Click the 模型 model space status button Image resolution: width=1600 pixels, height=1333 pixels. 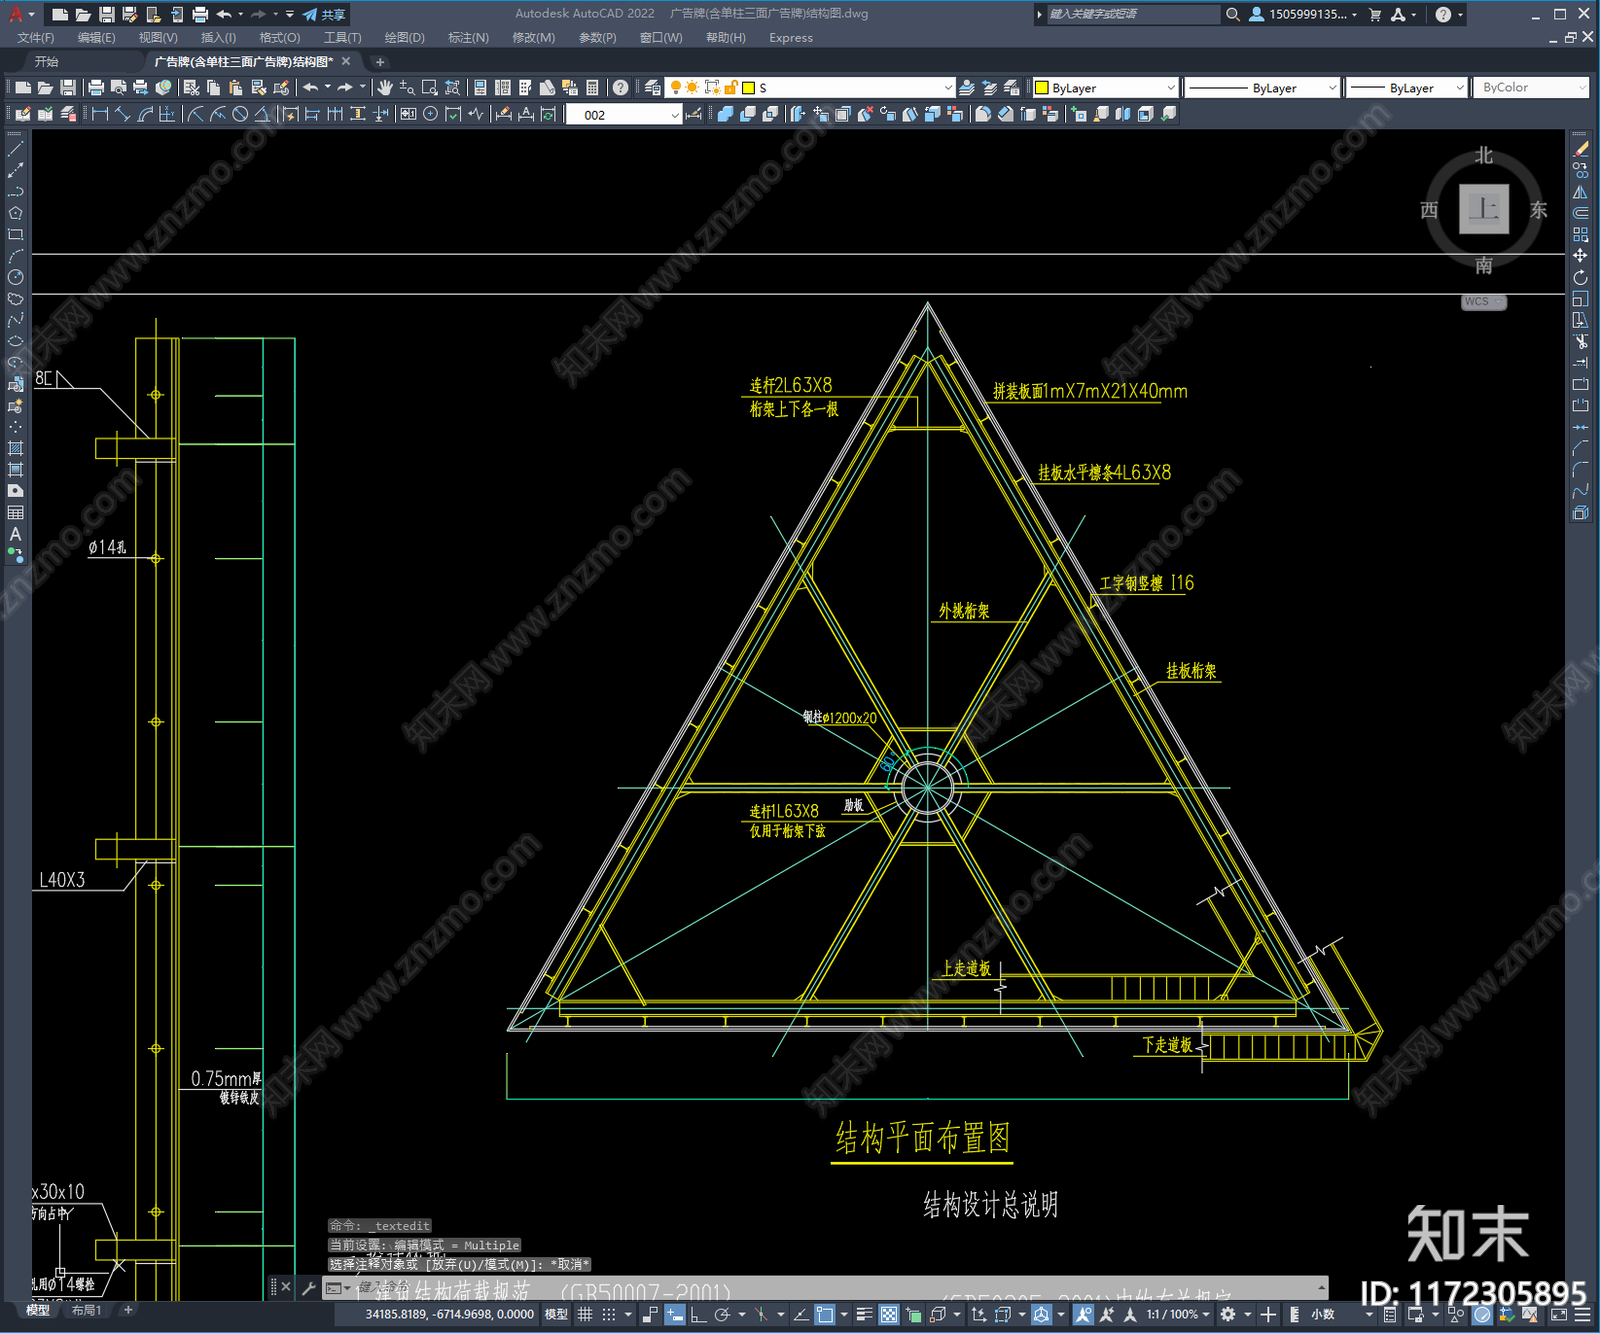(556, 1315)
